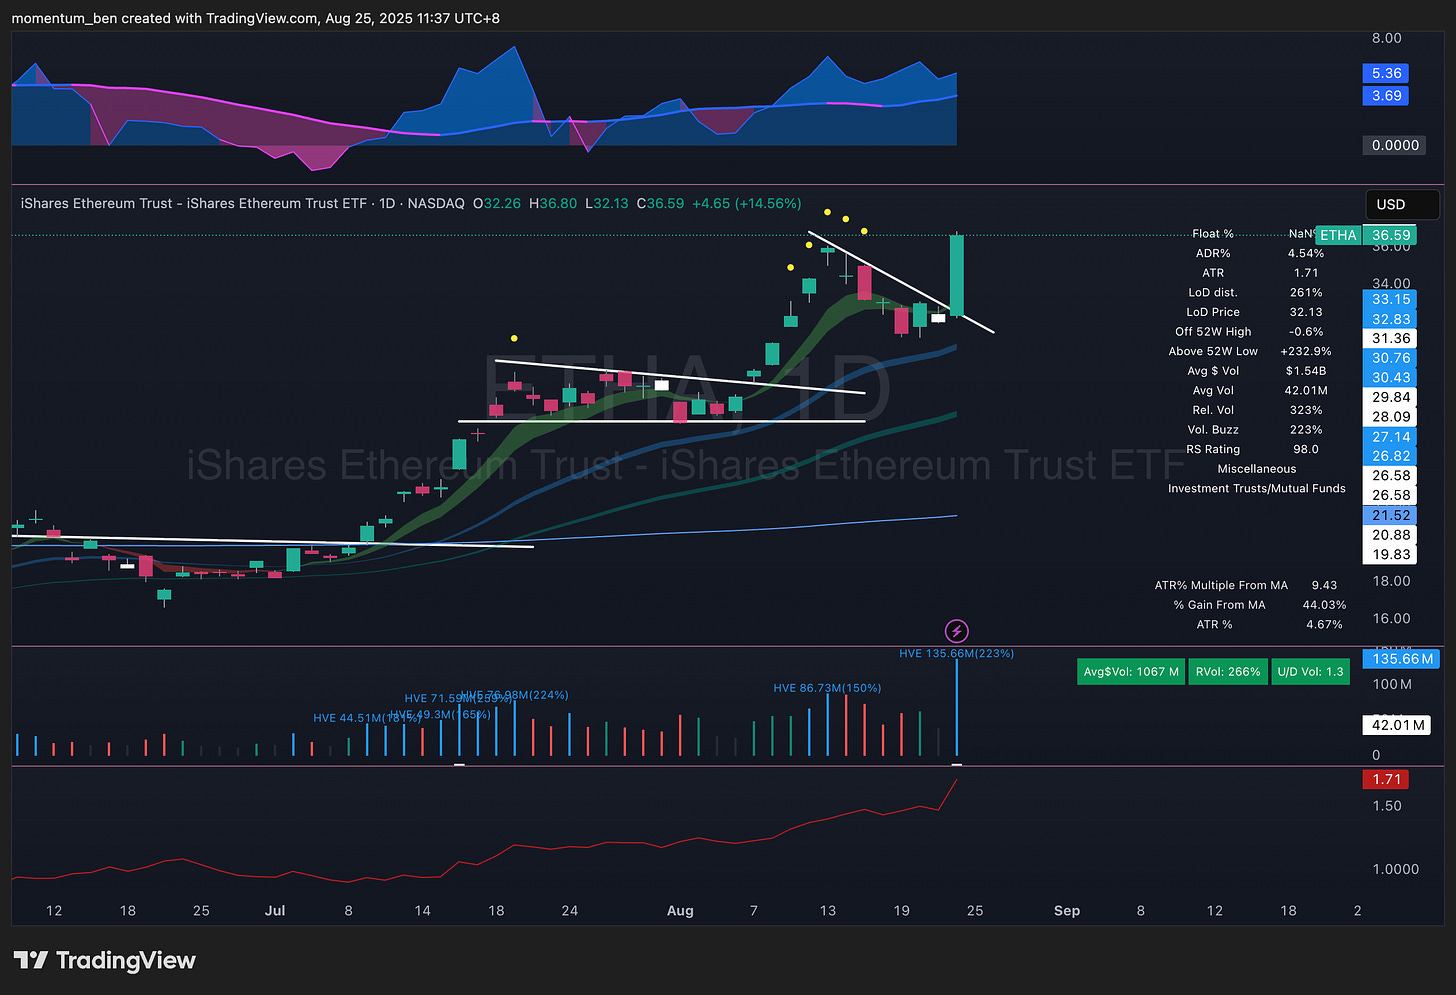Select the 29.84 price axis label
The image size is (1456, 995).
click(x=1390, y=397)
